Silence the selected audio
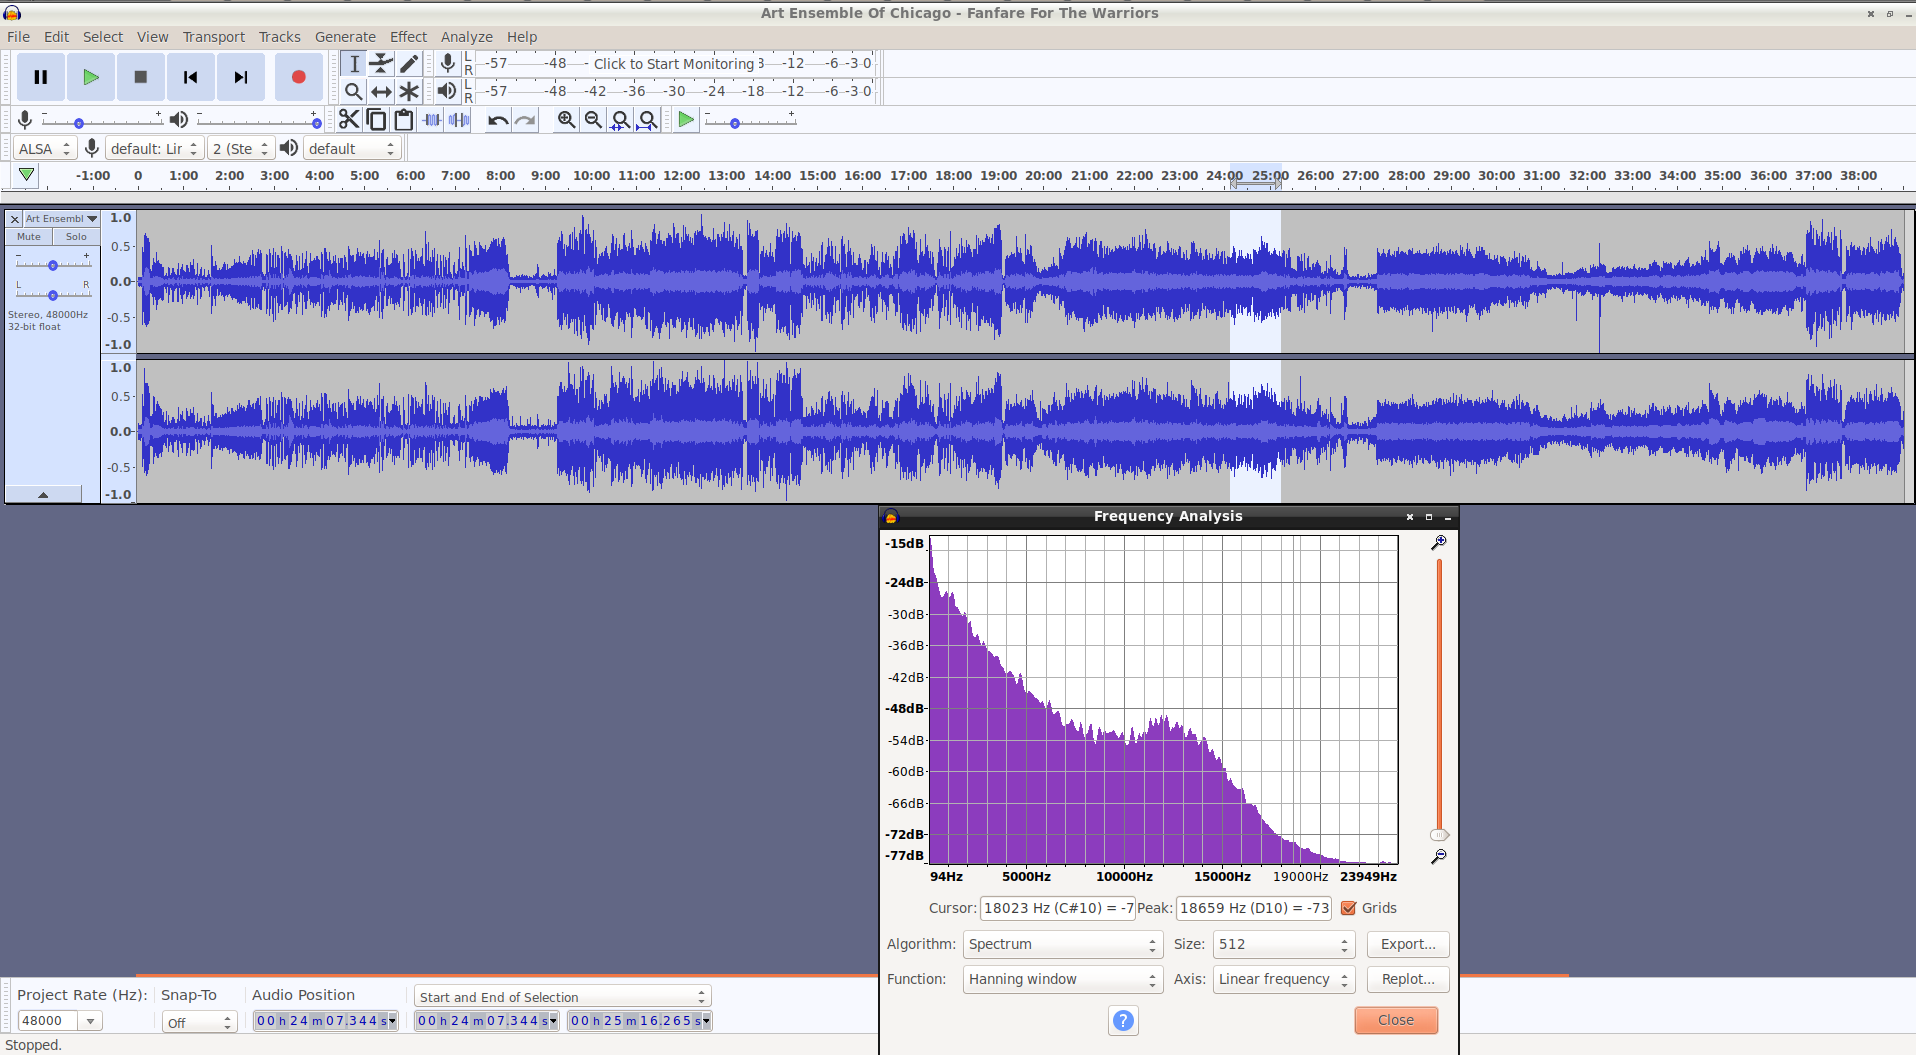Image resolution: width=1916 pixels, height=1055 pixels. pyautogui.click(x=459, y=120)
